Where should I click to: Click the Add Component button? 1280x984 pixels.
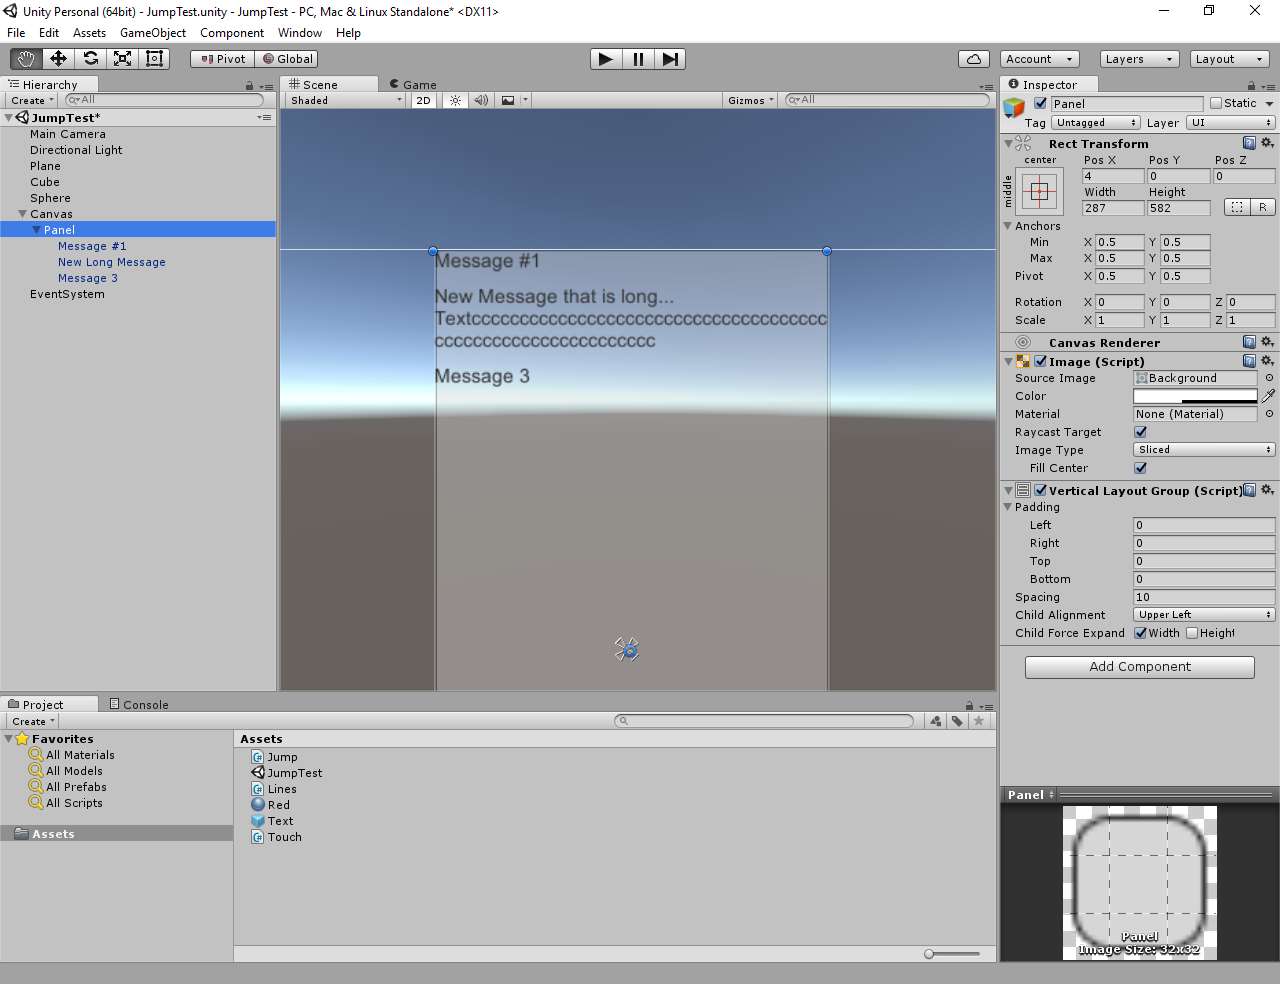tap(1139, 667)
